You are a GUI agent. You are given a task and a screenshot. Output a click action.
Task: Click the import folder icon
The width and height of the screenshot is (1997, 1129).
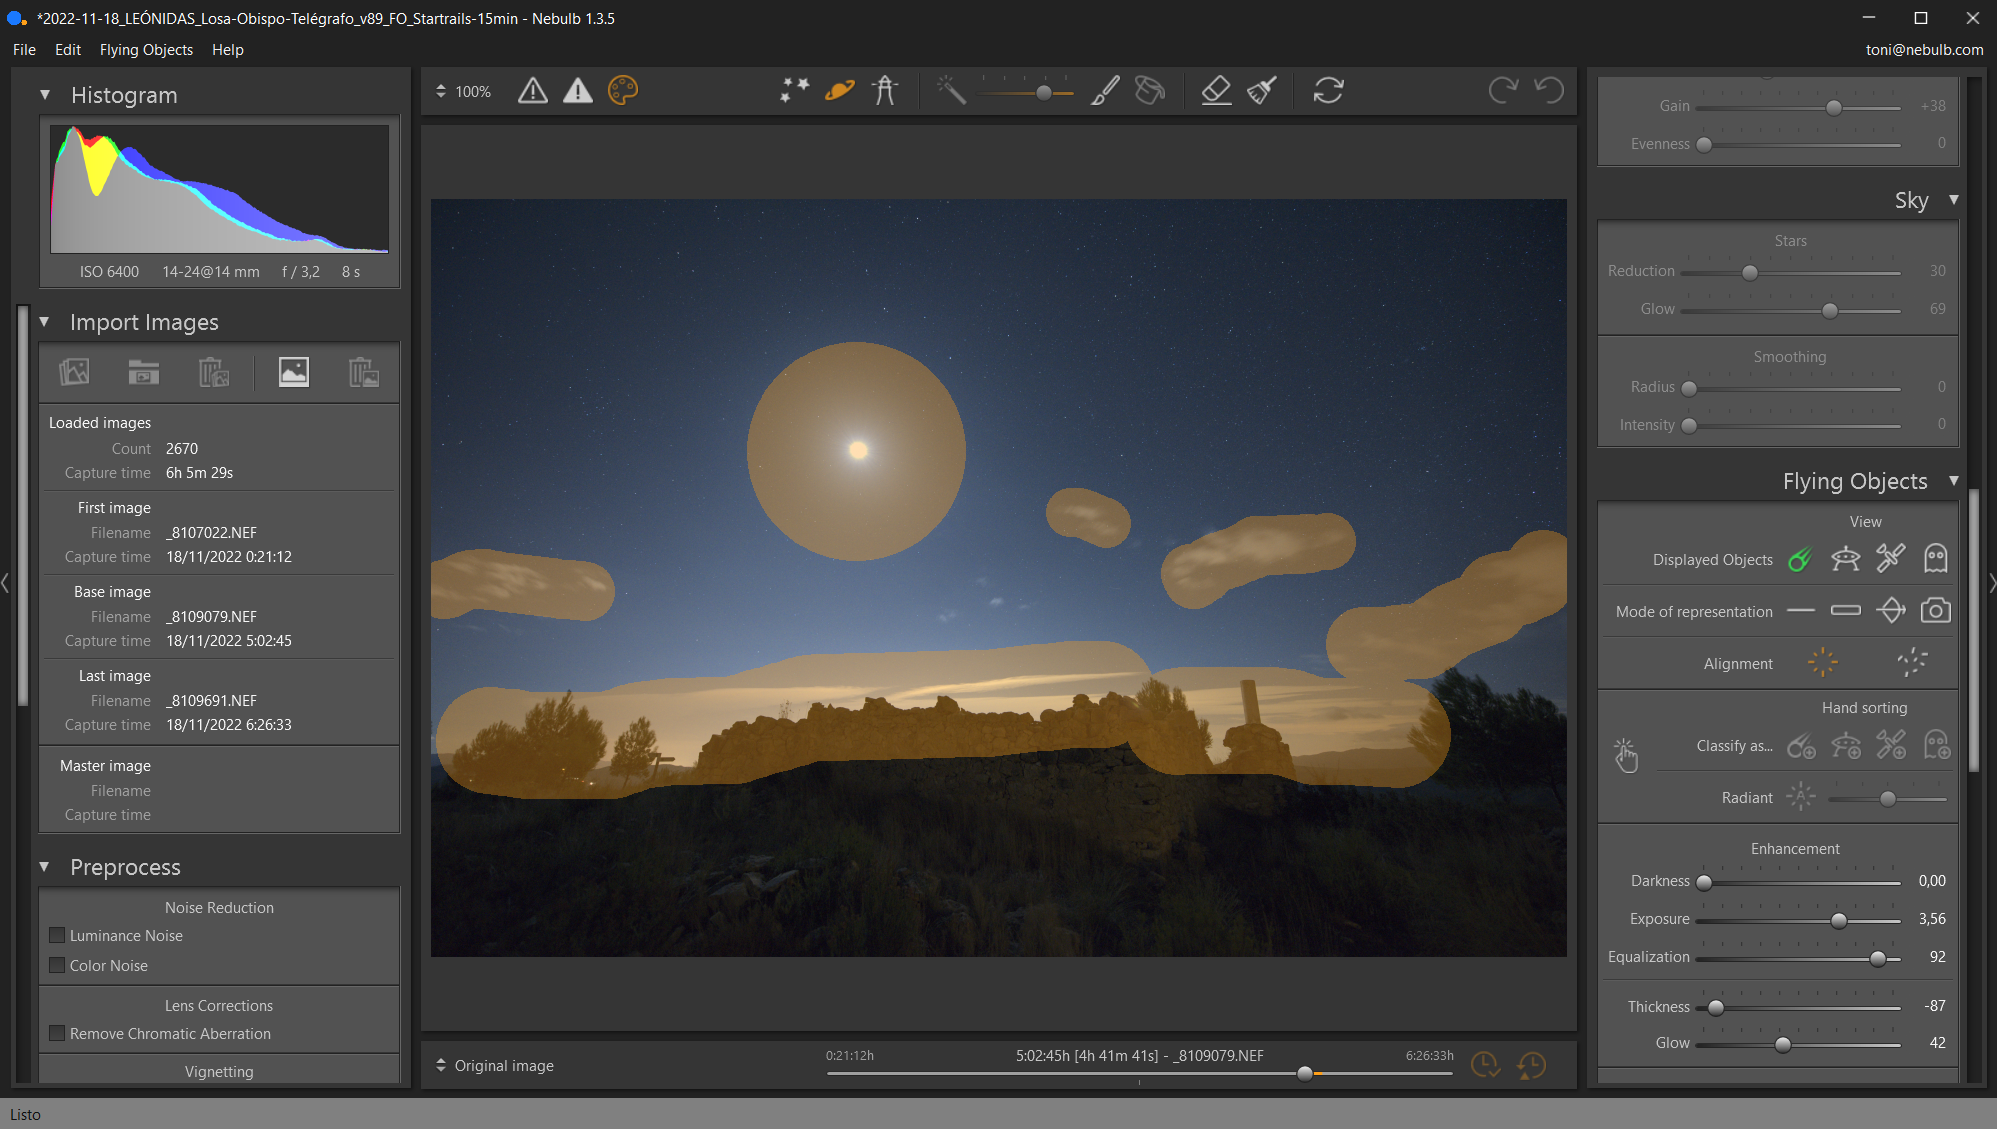pos(144,372)
